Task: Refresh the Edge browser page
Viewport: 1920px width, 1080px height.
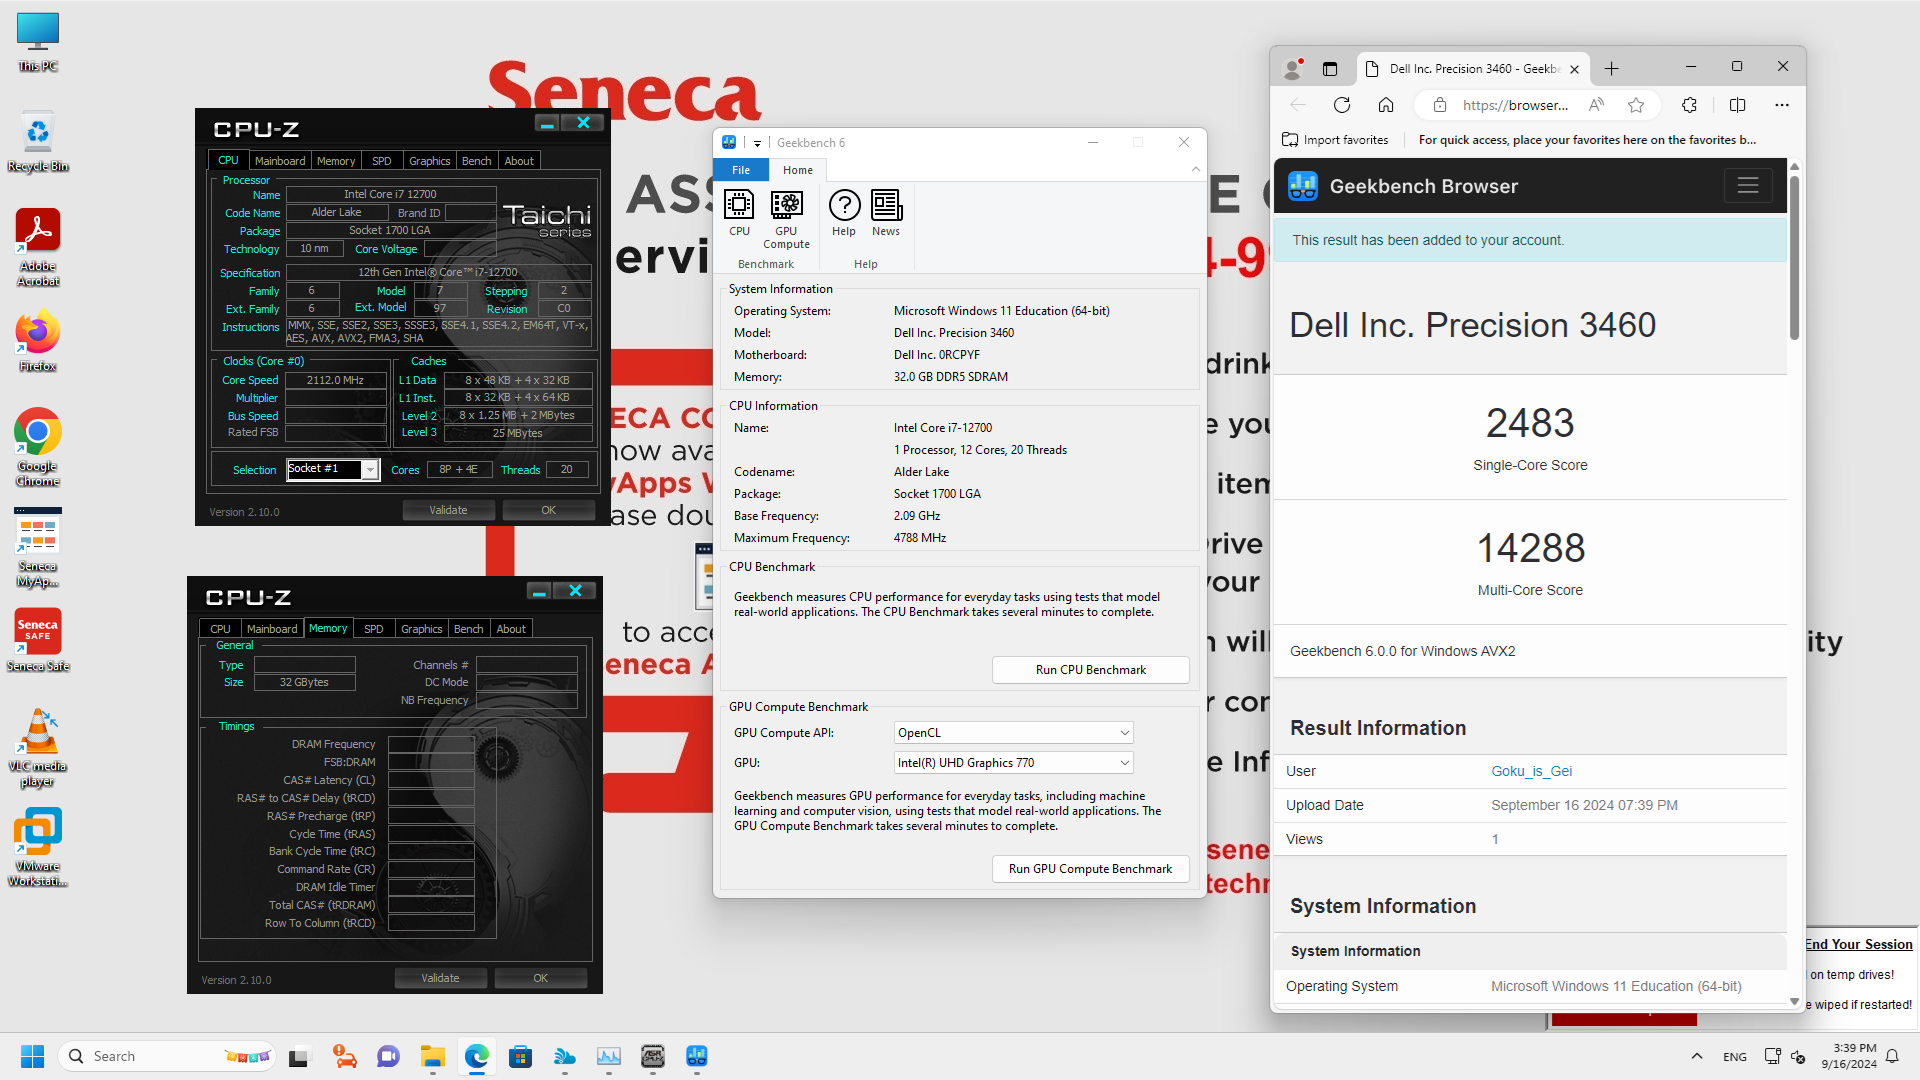Action: coord(1342,105)
